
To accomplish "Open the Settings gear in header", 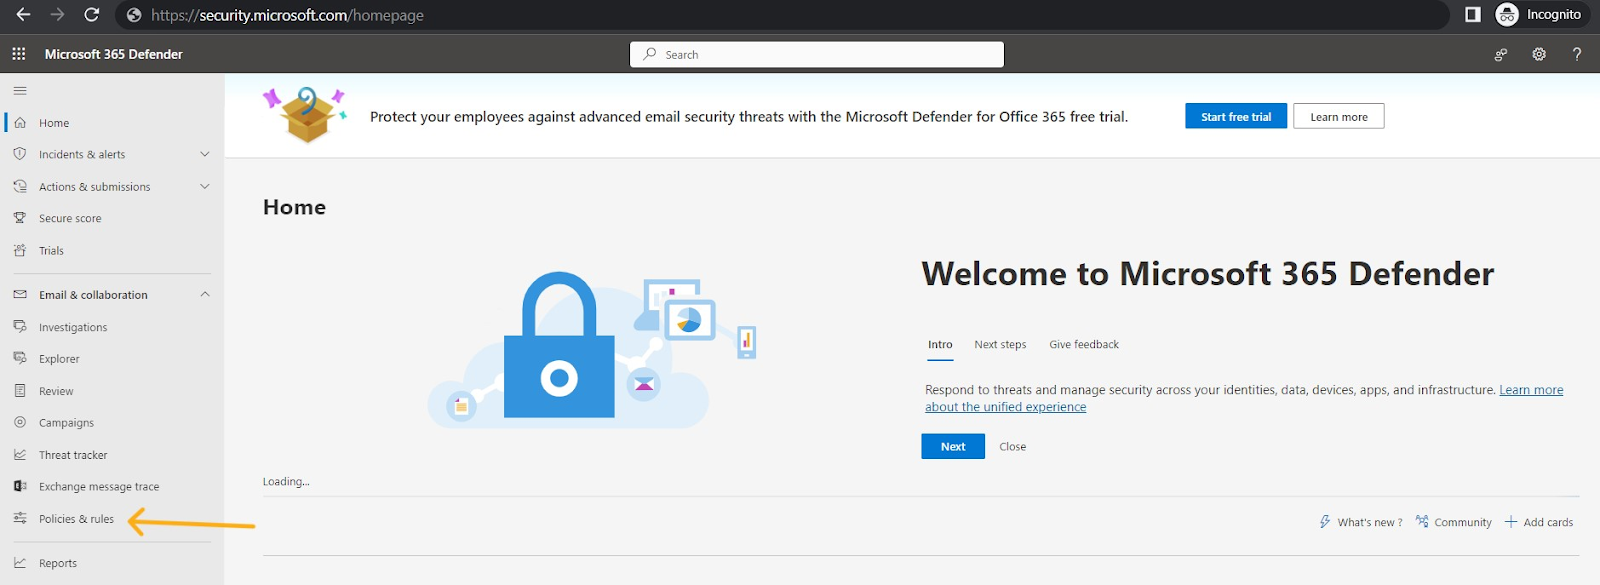I will coord(1539,55).
